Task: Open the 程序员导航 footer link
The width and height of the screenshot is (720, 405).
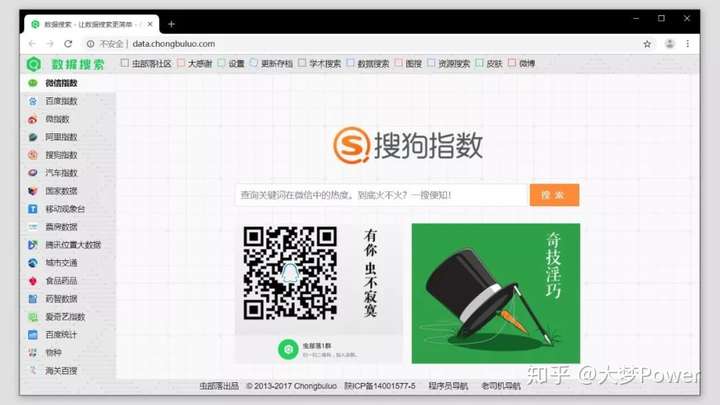Action: (449, 386)
